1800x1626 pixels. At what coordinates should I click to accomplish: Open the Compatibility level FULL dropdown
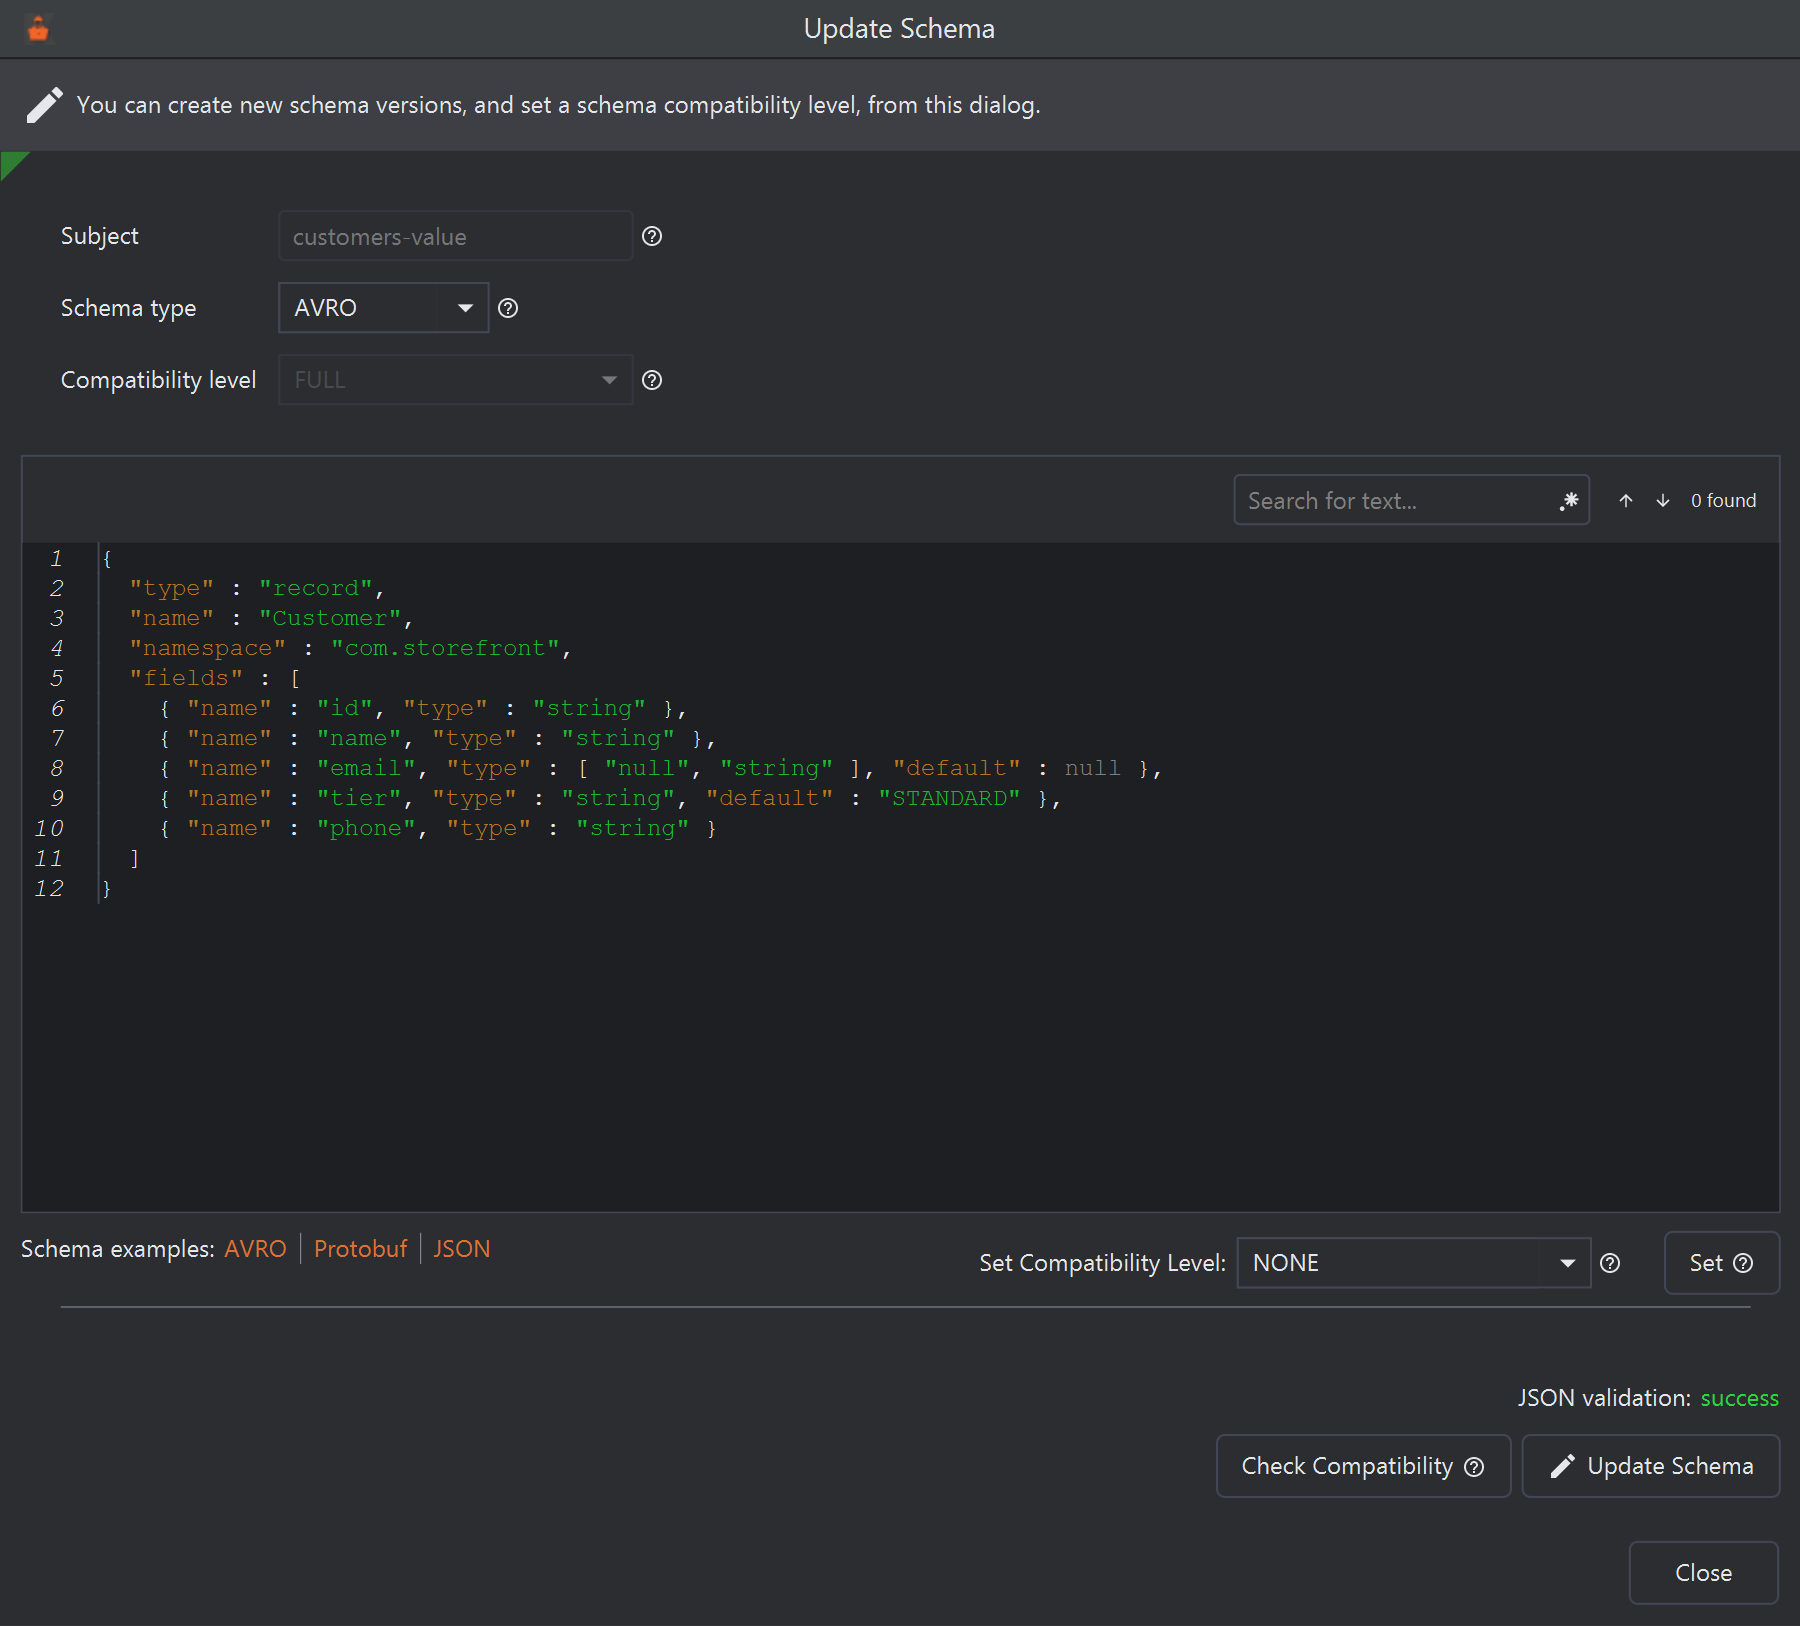[x=455, y=380]
